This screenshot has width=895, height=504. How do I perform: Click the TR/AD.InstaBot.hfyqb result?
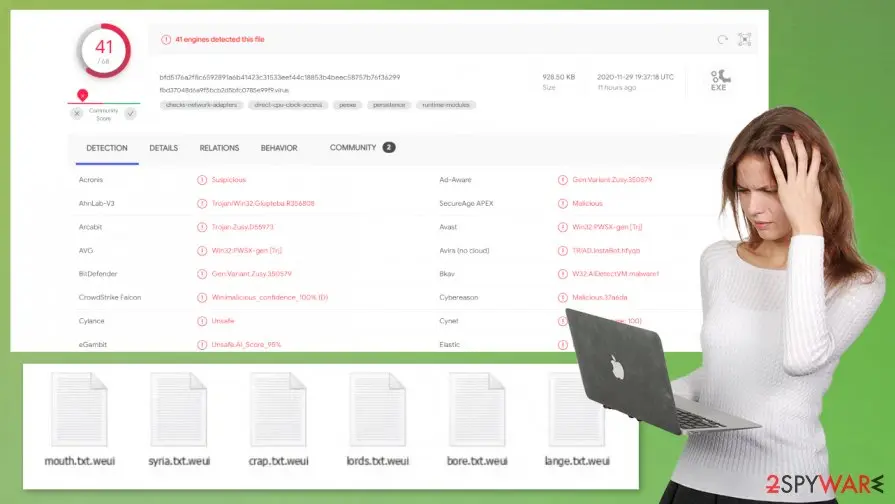606,251
